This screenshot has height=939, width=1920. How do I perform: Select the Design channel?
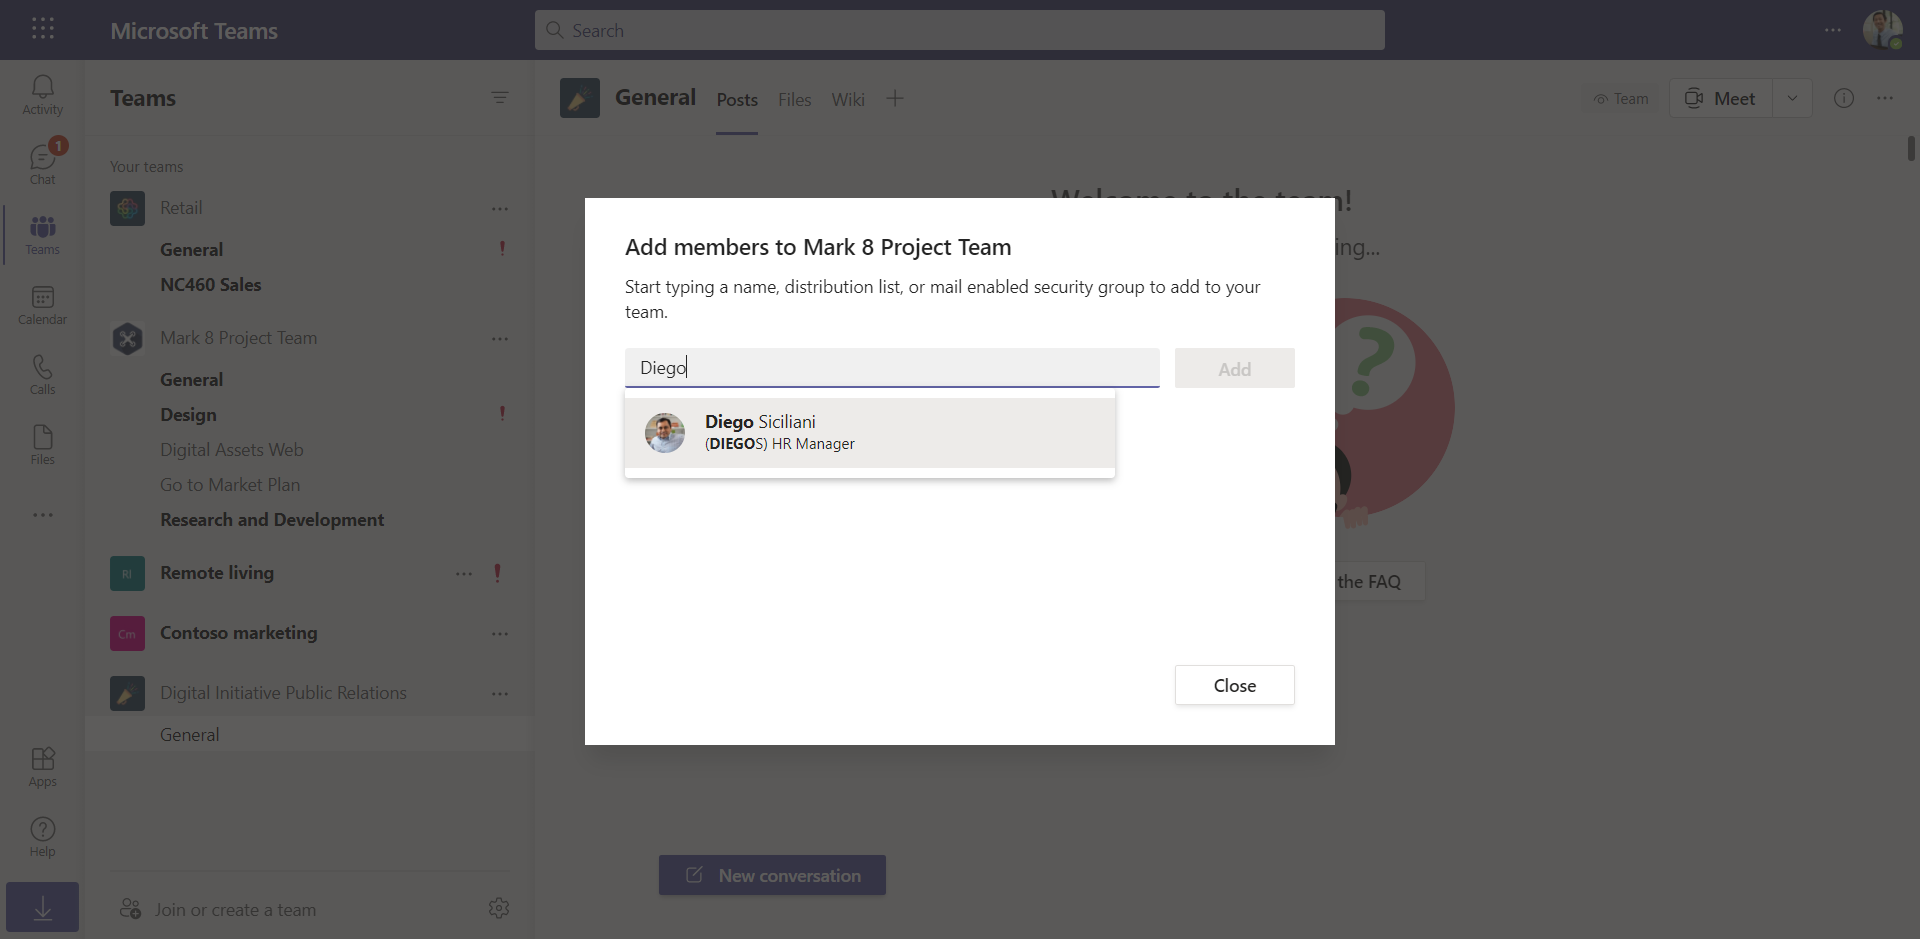(x=188, y=415)
